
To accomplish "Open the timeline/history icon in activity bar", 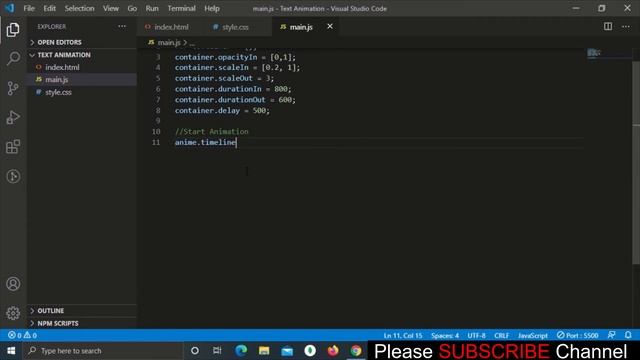I will pyautogui.click(x=13, y=176).
